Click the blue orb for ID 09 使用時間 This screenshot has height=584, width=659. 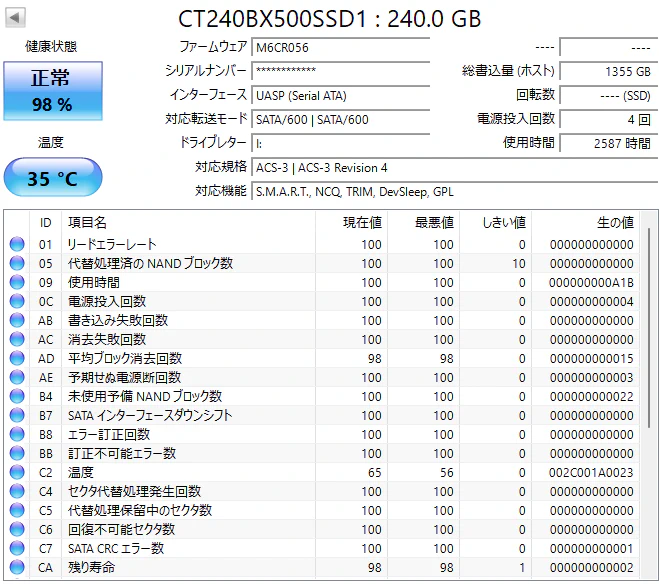point(17,282)
